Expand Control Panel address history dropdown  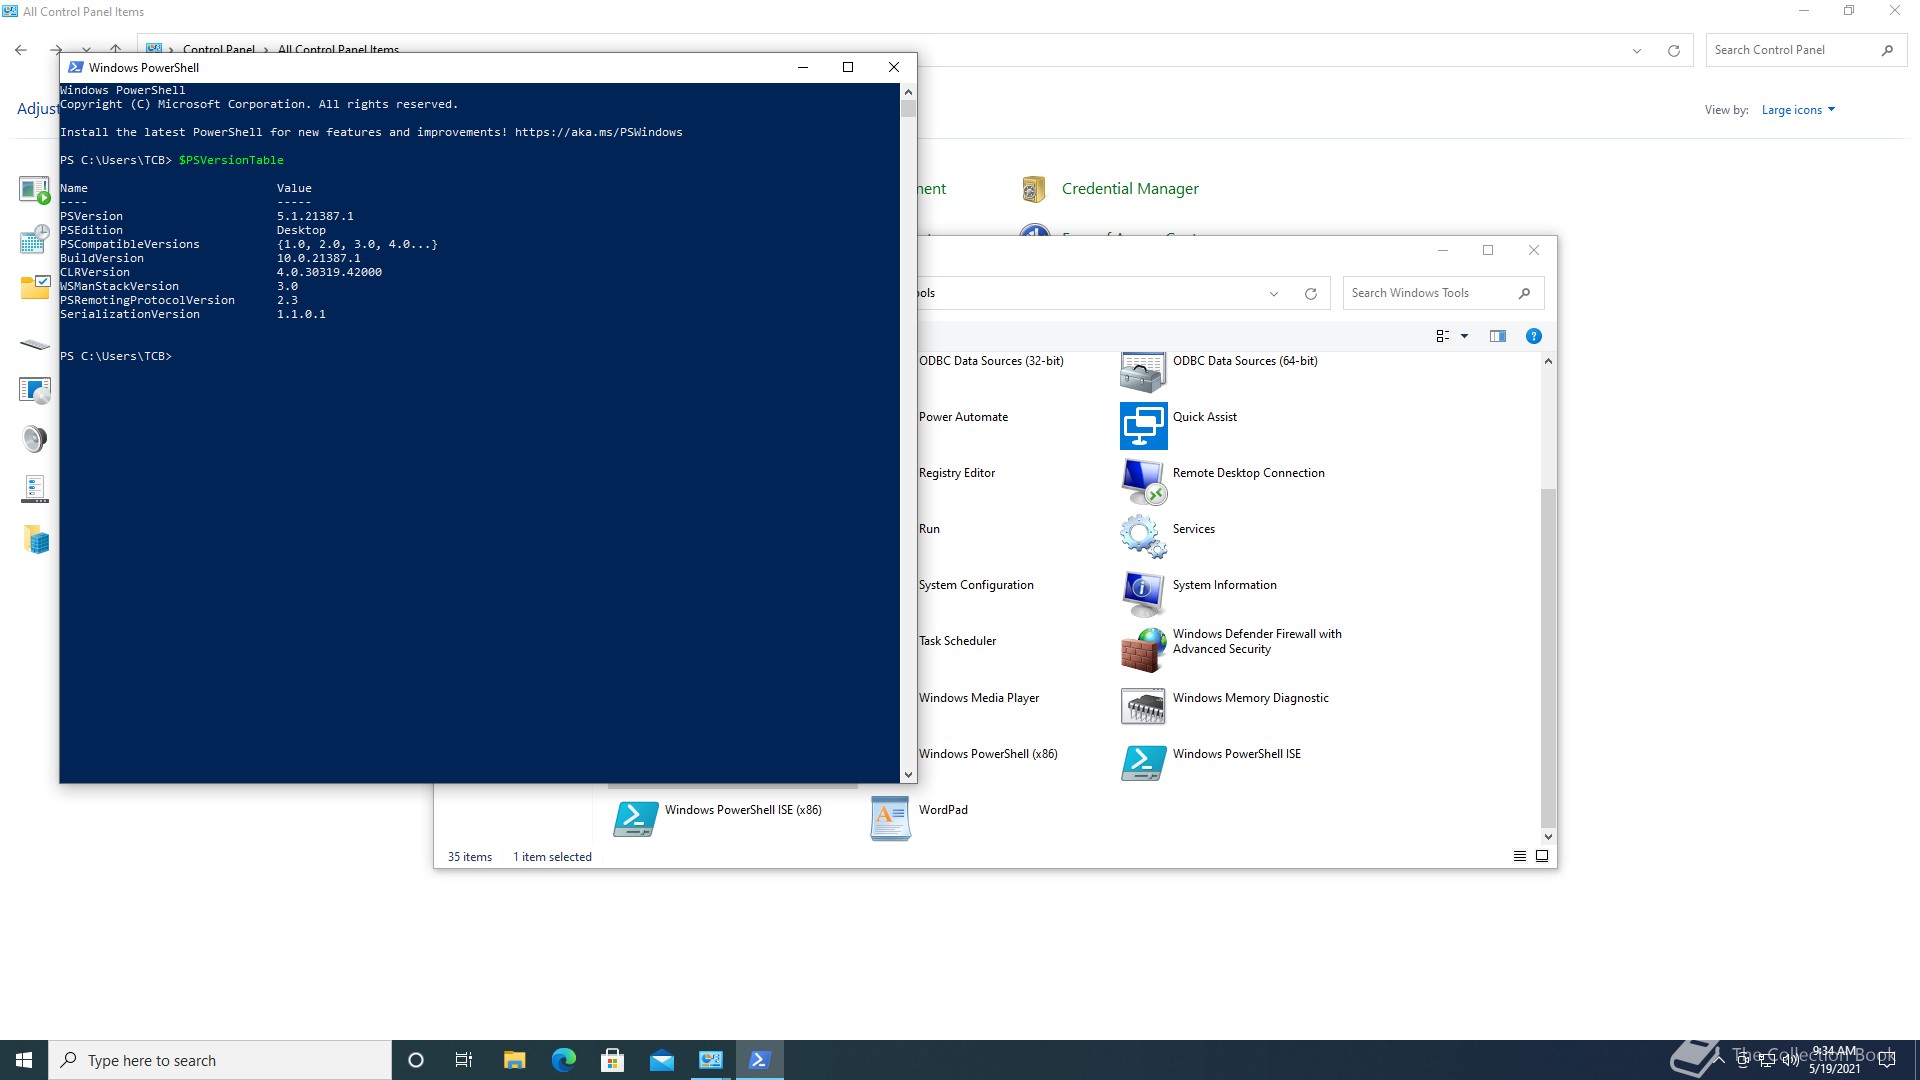coord(1637,51)
